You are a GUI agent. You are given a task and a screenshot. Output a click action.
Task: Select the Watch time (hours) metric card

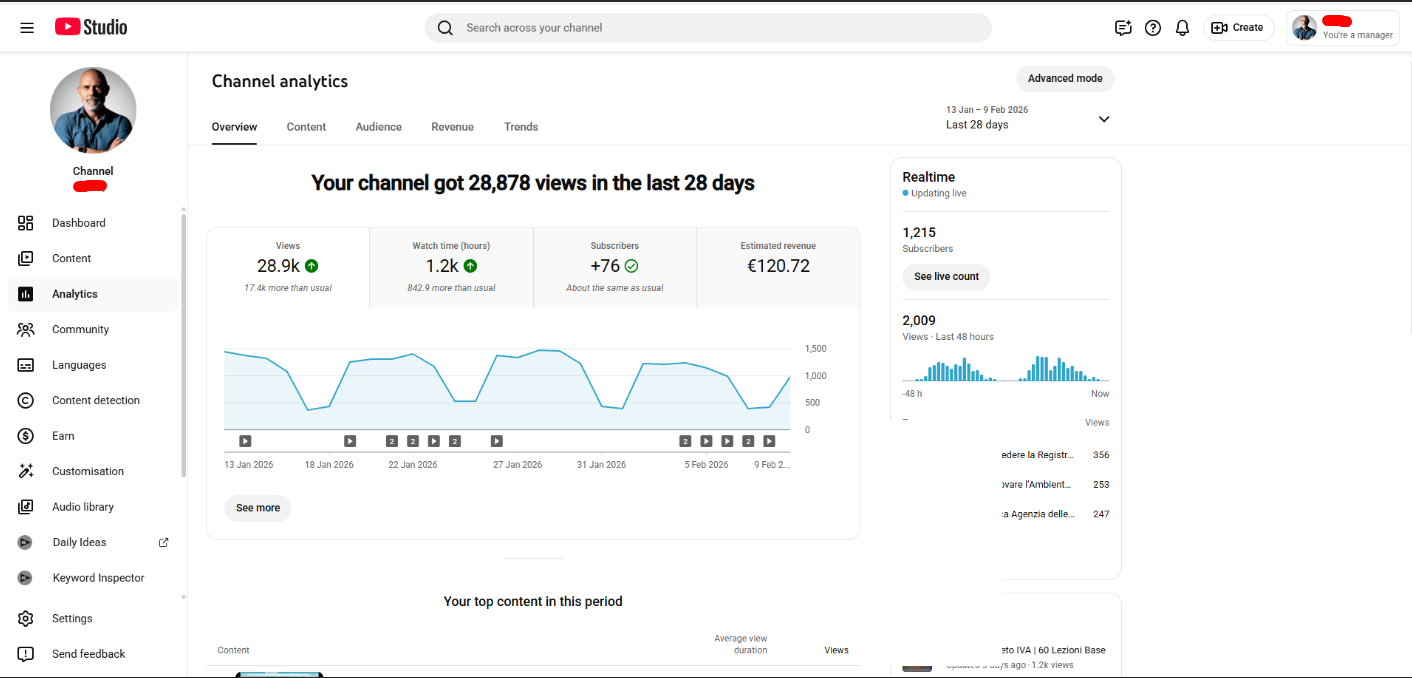tap(451, 266)
